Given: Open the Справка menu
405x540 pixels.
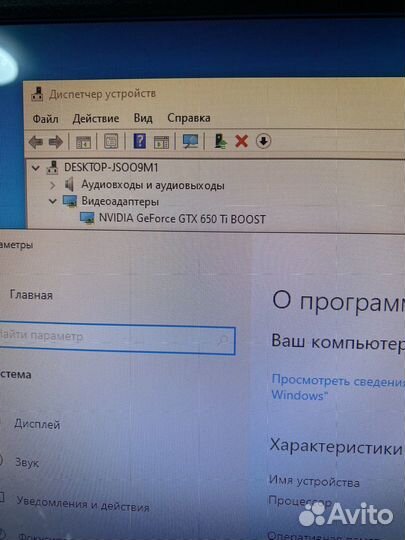Looking at the screenshot, I should click(189, 118).
